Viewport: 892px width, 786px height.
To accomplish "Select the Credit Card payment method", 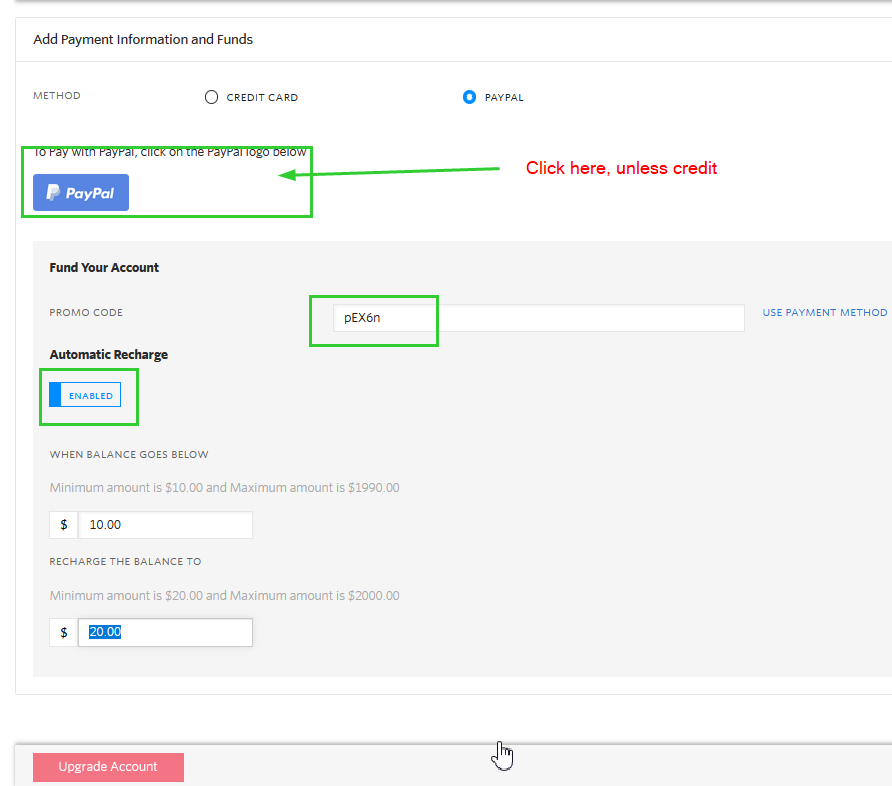I will (211, 97).
